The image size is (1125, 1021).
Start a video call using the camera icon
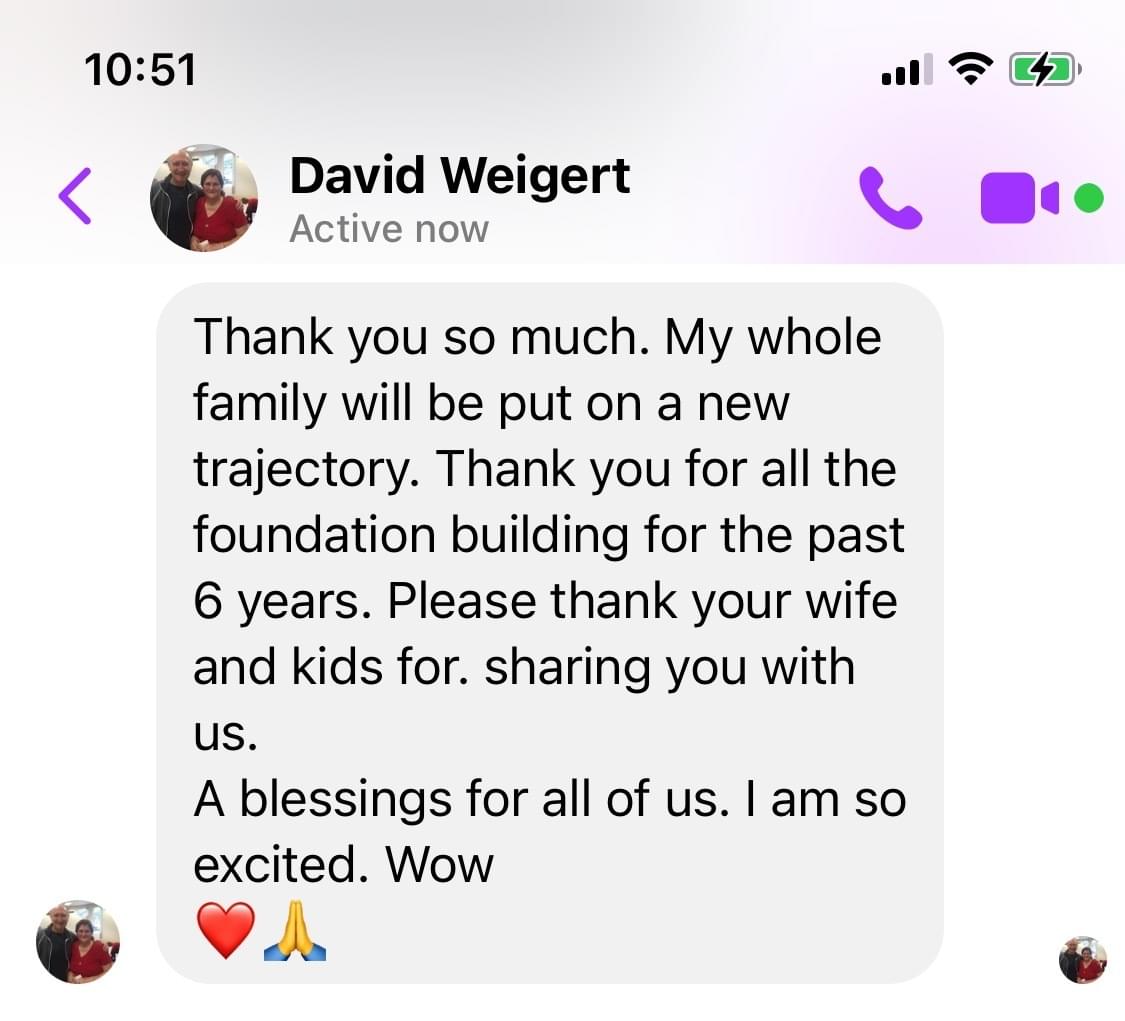point(1019,198)
